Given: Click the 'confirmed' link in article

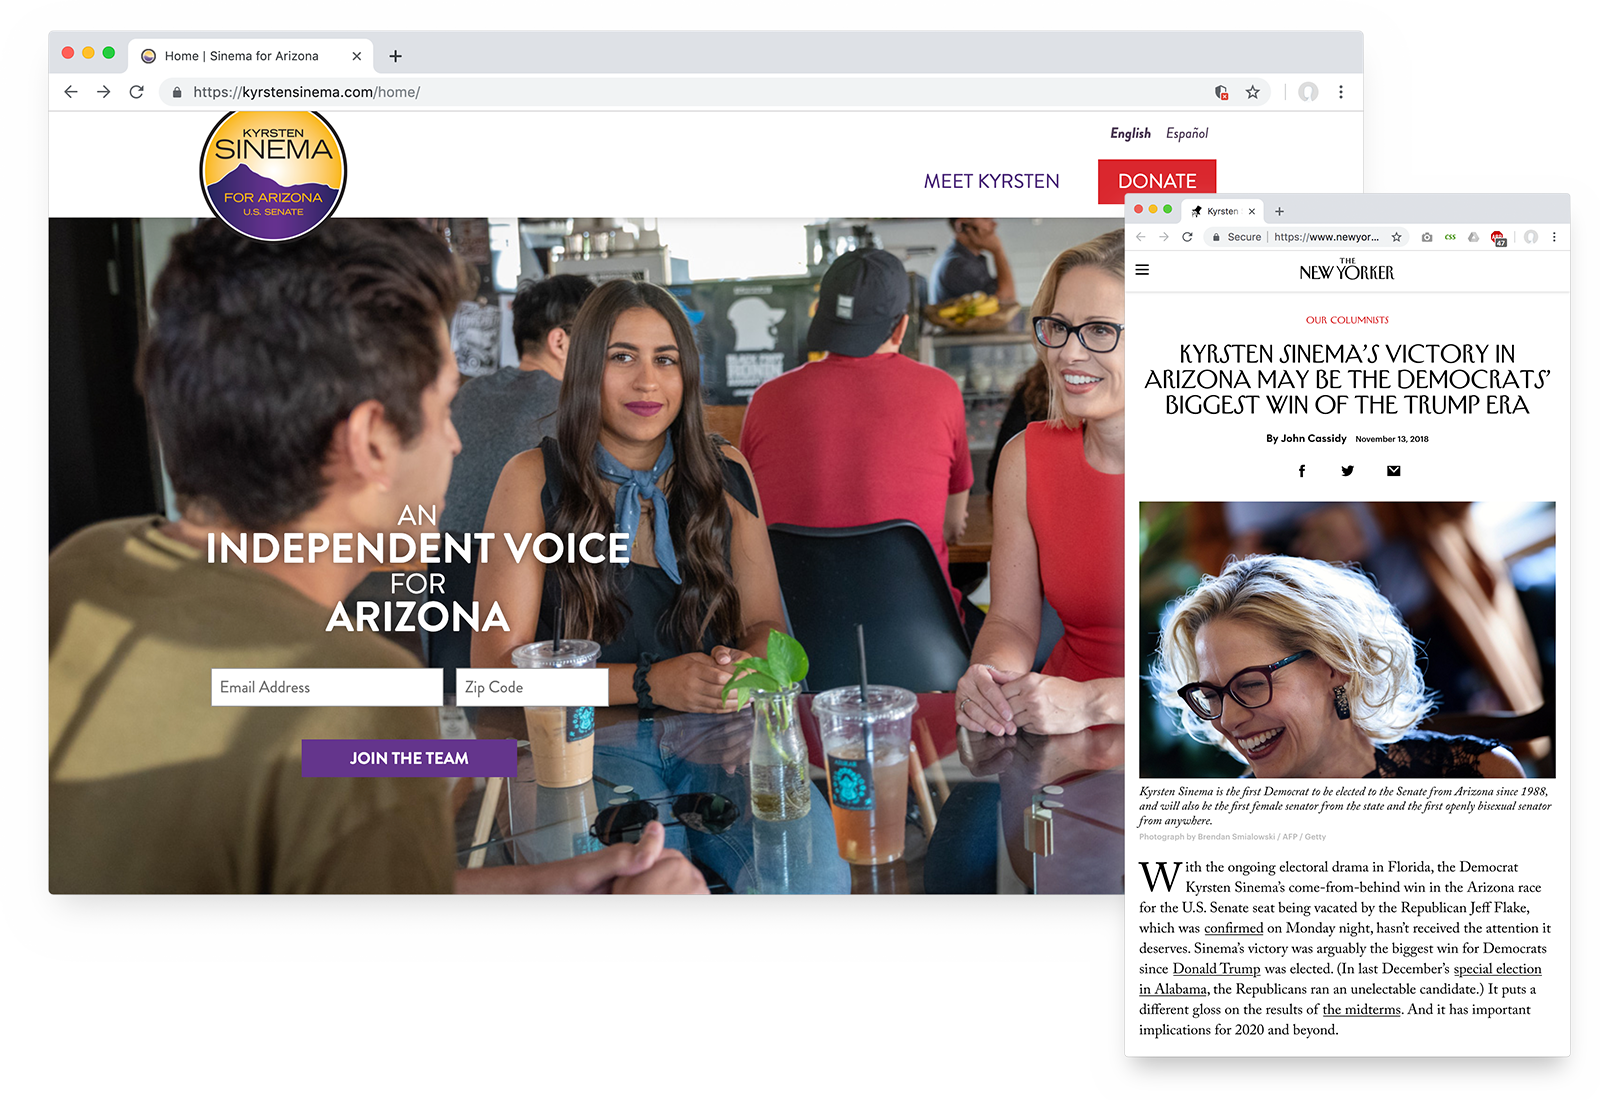Looking at the screenshot, I should (x=1233, y=928).
